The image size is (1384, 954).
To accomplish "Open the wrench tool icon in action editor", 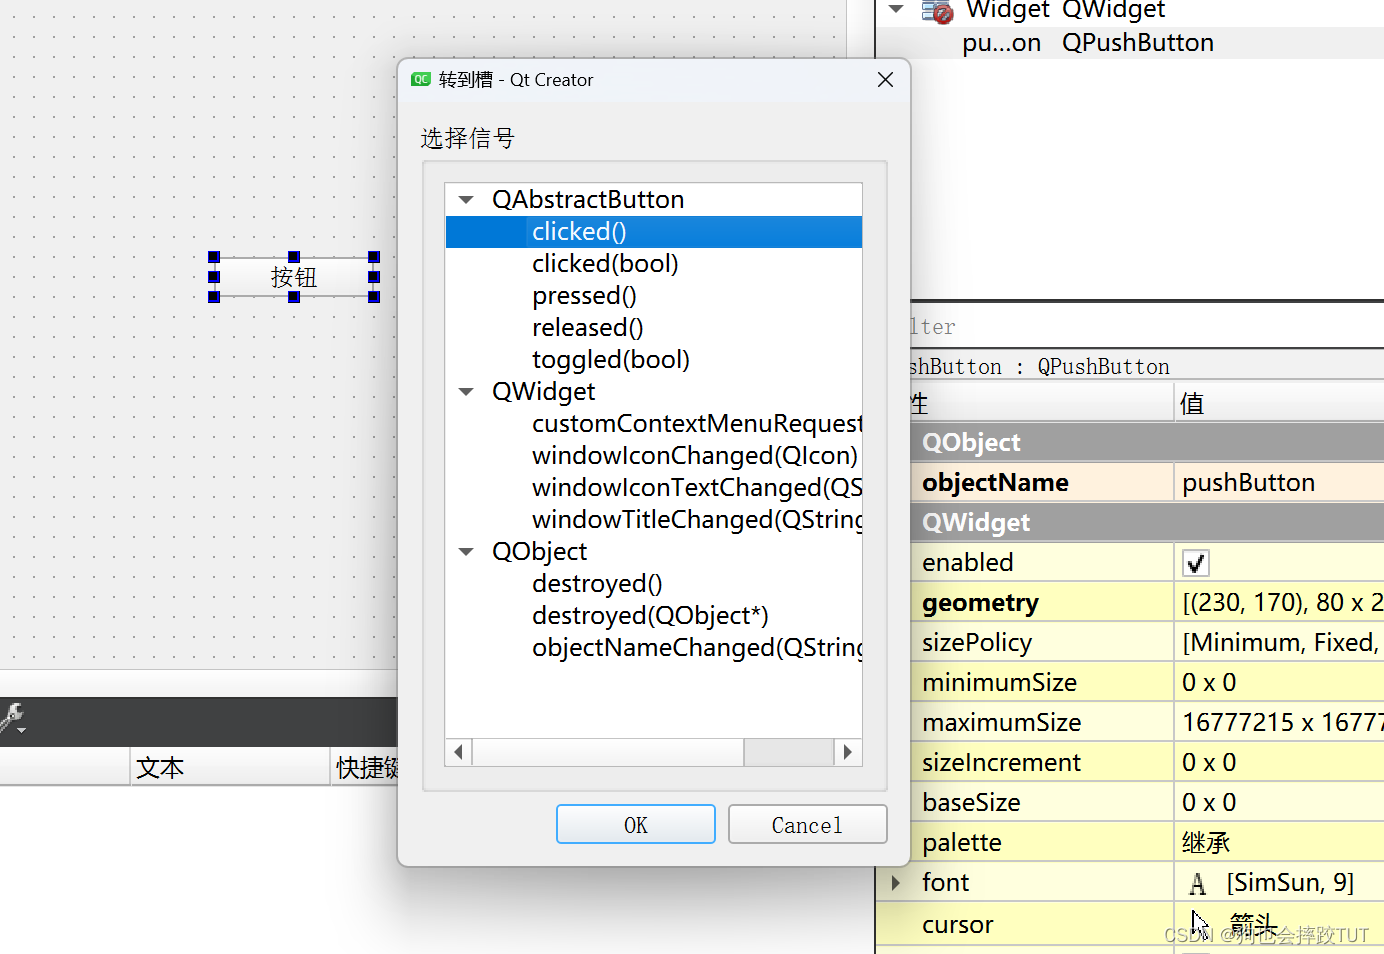I will tap(13, 718).
